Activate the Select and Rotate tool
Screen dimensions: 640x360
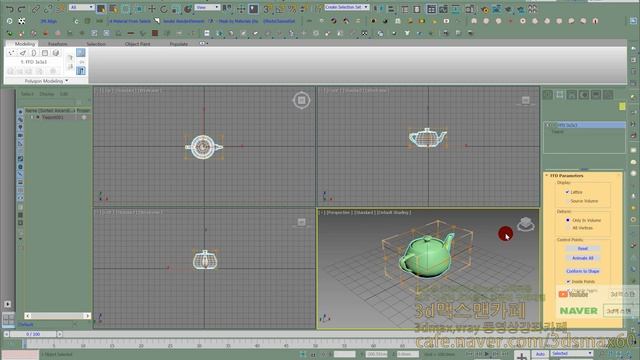(164, 9)
